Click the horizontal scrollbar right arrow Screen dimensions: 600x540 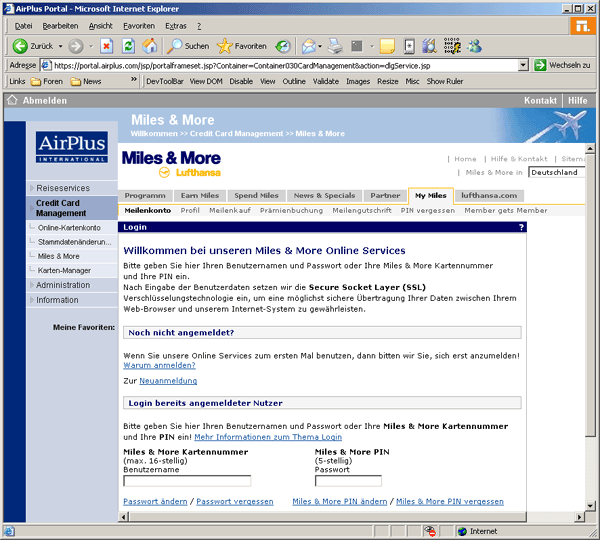(x=580, y=517)
